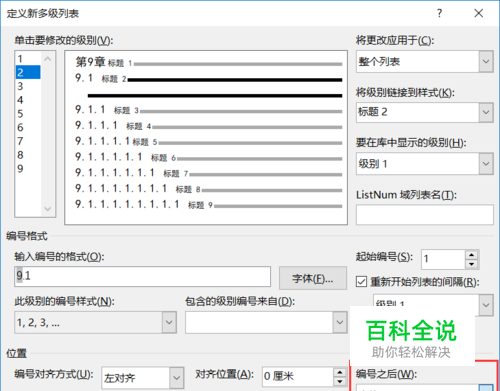Click the 输入编号的格式 field containing 9.1
Viewport: 500px width, 391px height.
coord(142,276)
